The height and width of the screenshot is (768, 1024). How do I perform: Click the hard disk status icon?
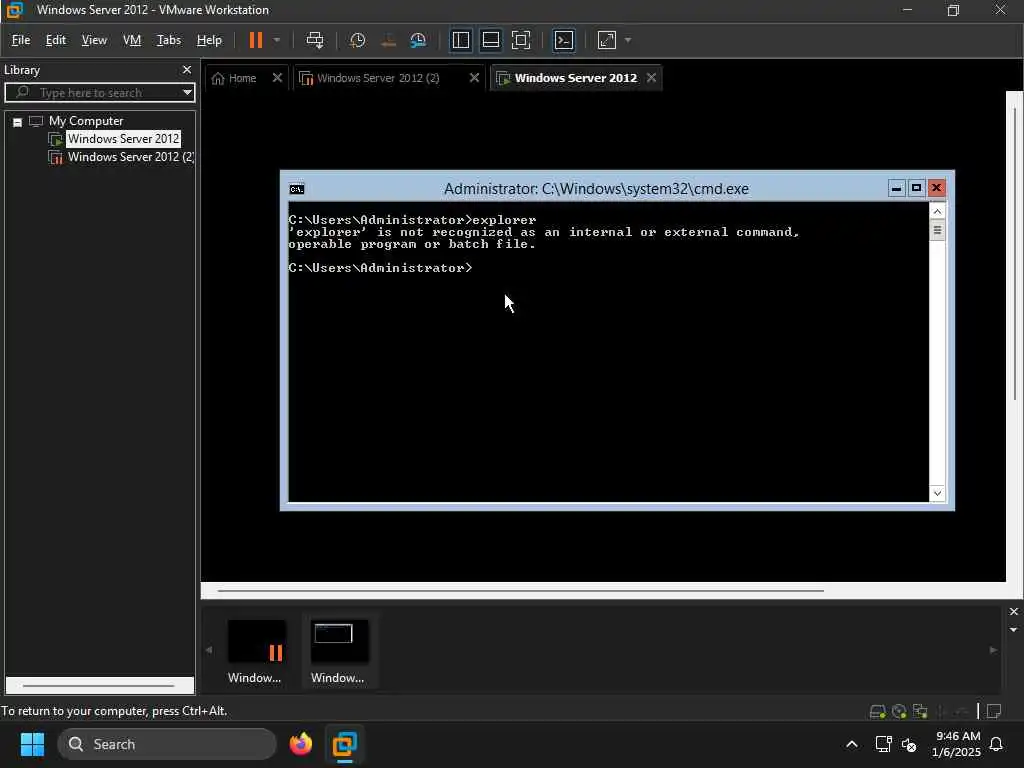pos(878,711)
